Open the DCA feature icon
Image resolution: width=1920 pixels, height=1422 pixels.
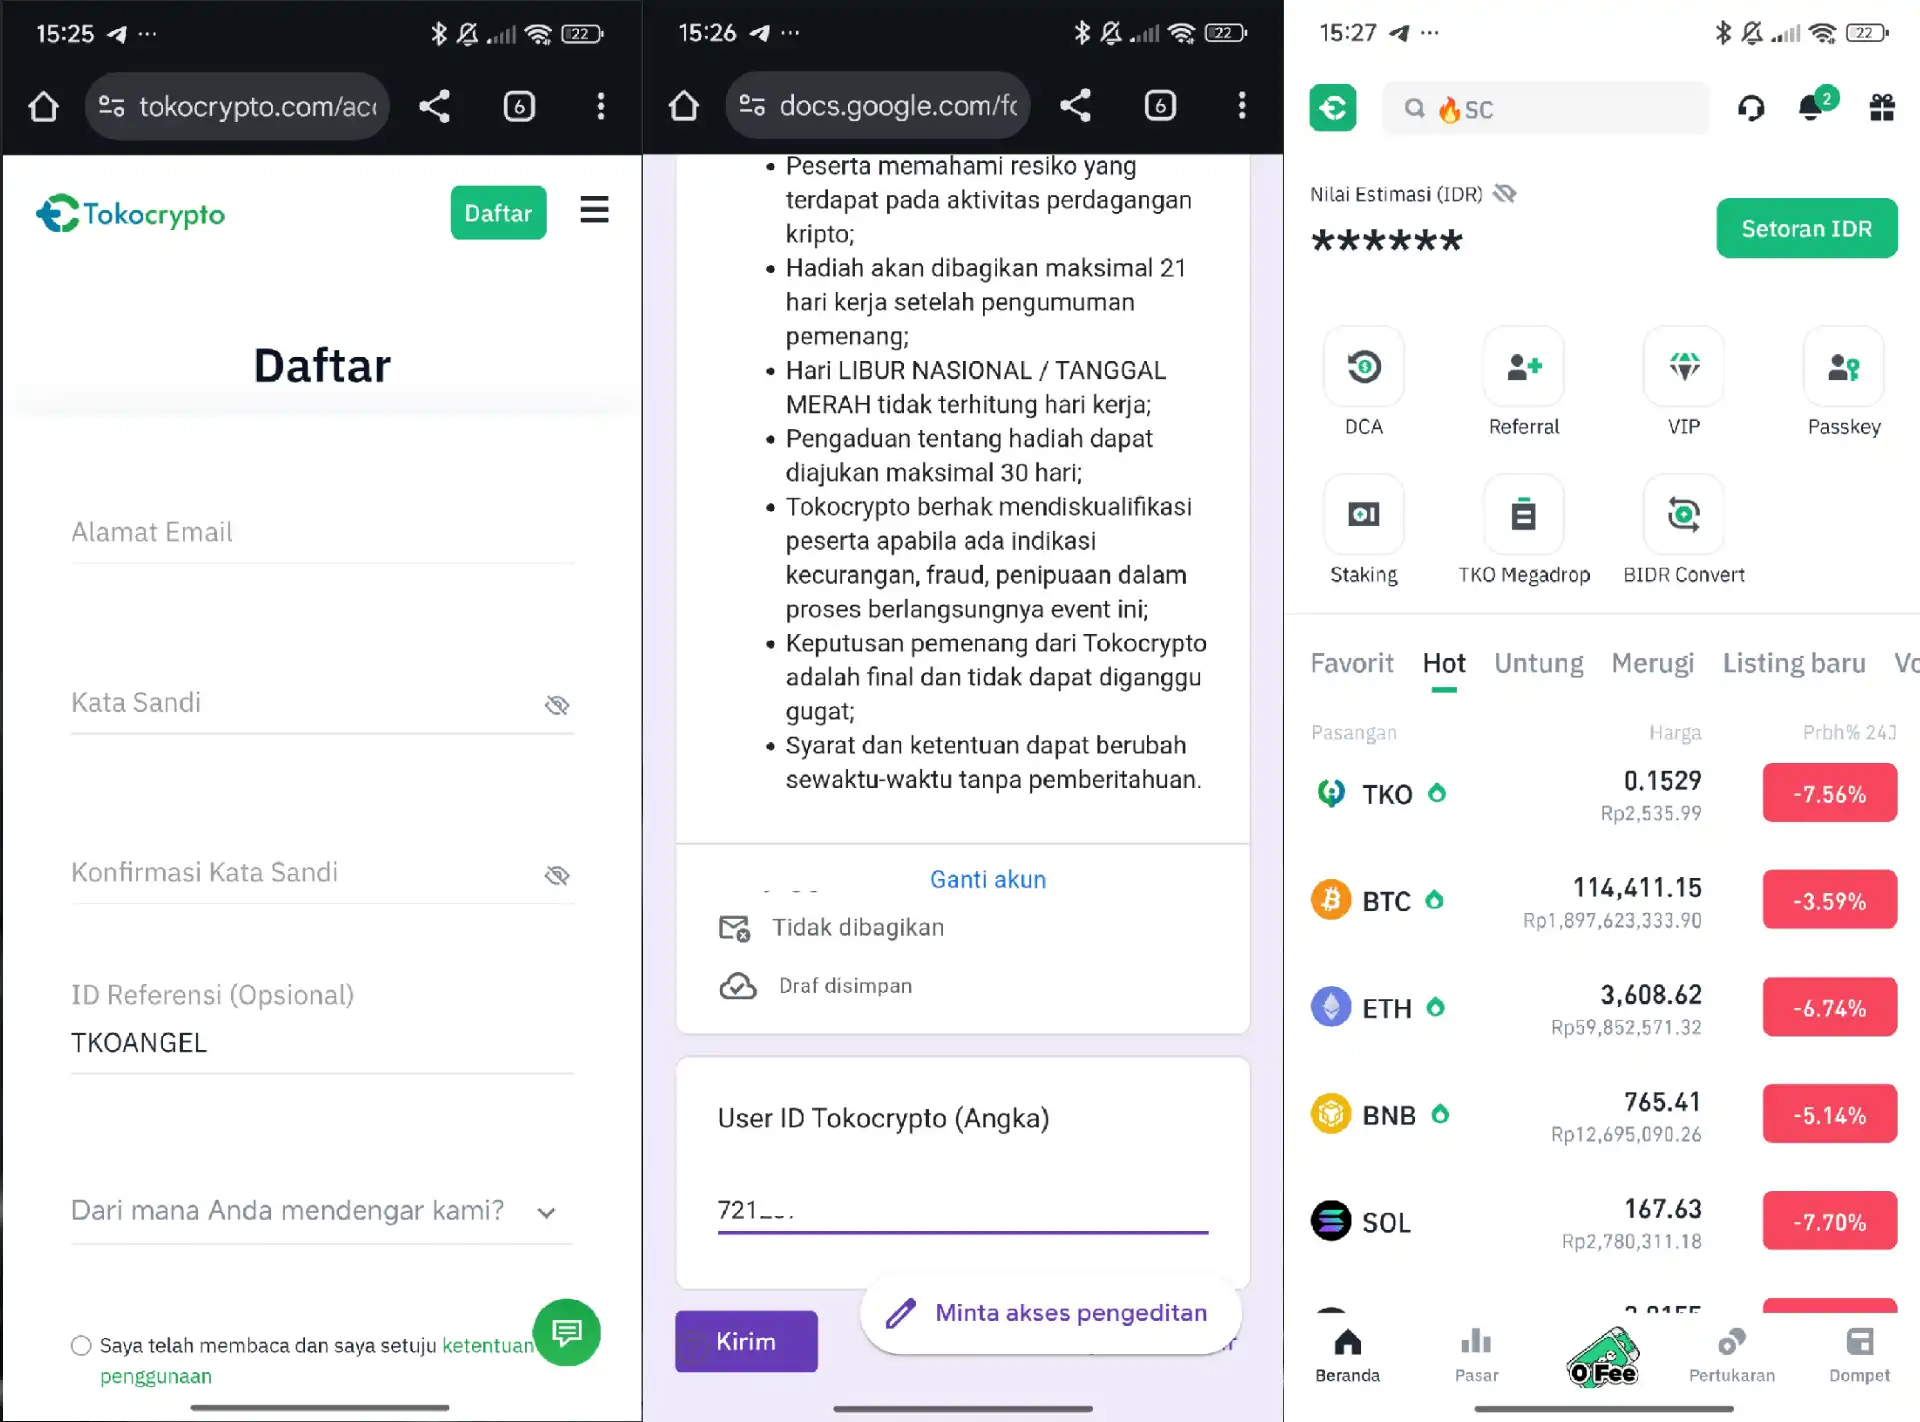point(1363,367)
